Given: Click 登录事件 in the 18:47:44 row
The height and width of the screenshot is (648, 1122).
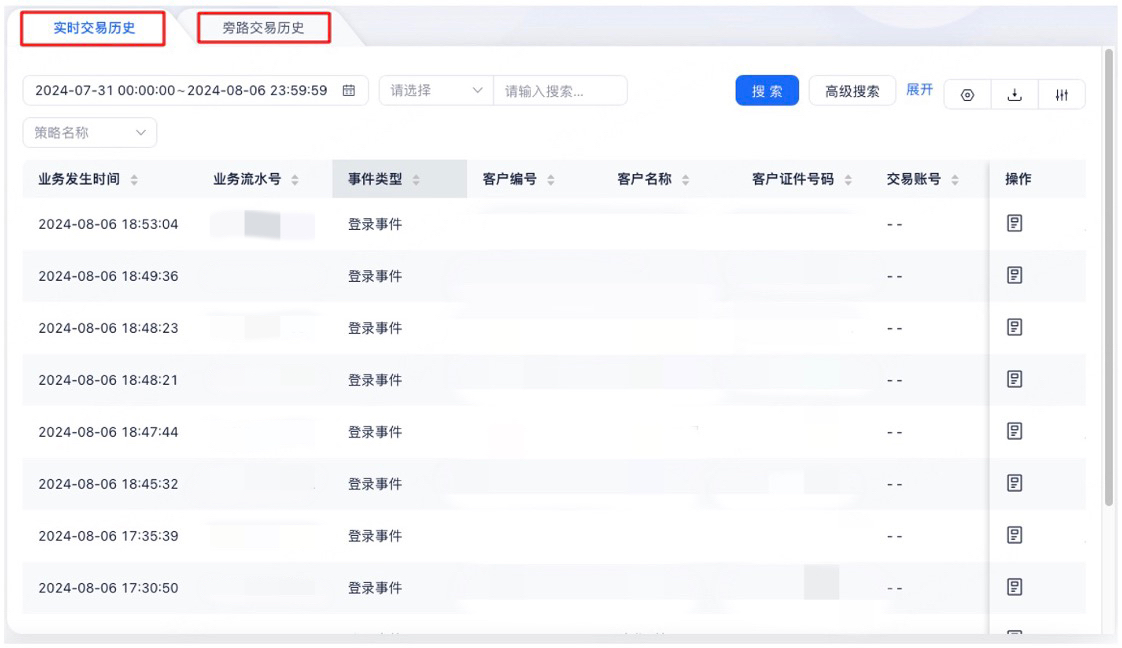Looking at the screenshot, I should (375, 432).
